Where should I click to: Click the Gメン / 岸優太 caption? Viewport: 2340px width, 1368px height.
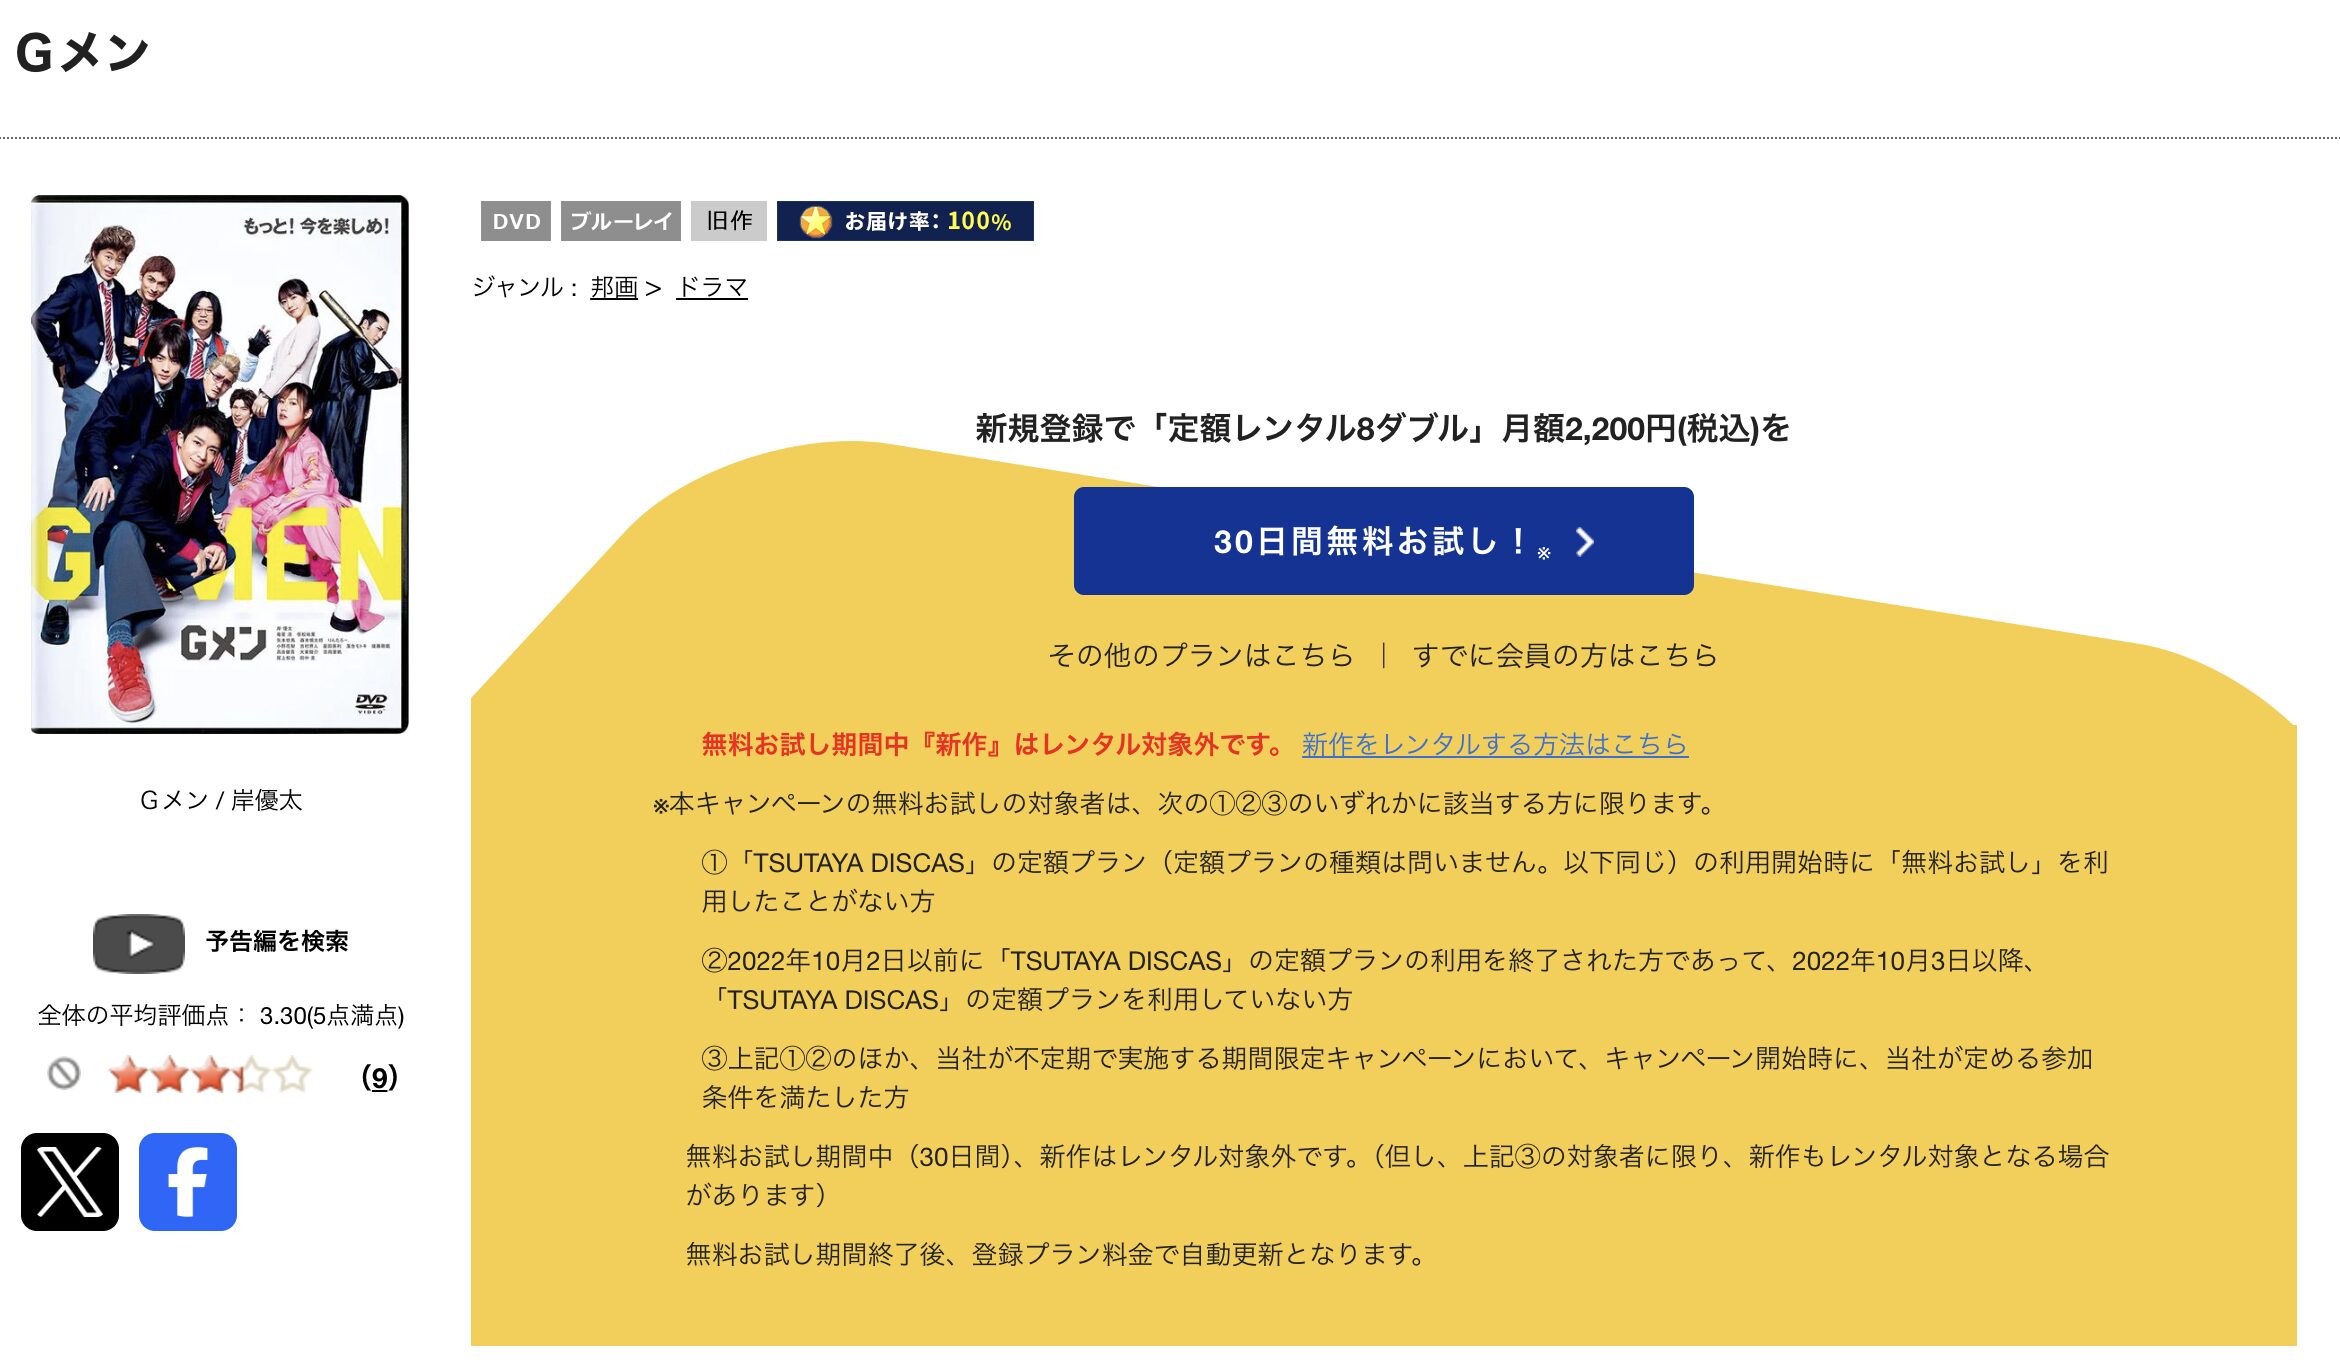[x=221, y=800]
